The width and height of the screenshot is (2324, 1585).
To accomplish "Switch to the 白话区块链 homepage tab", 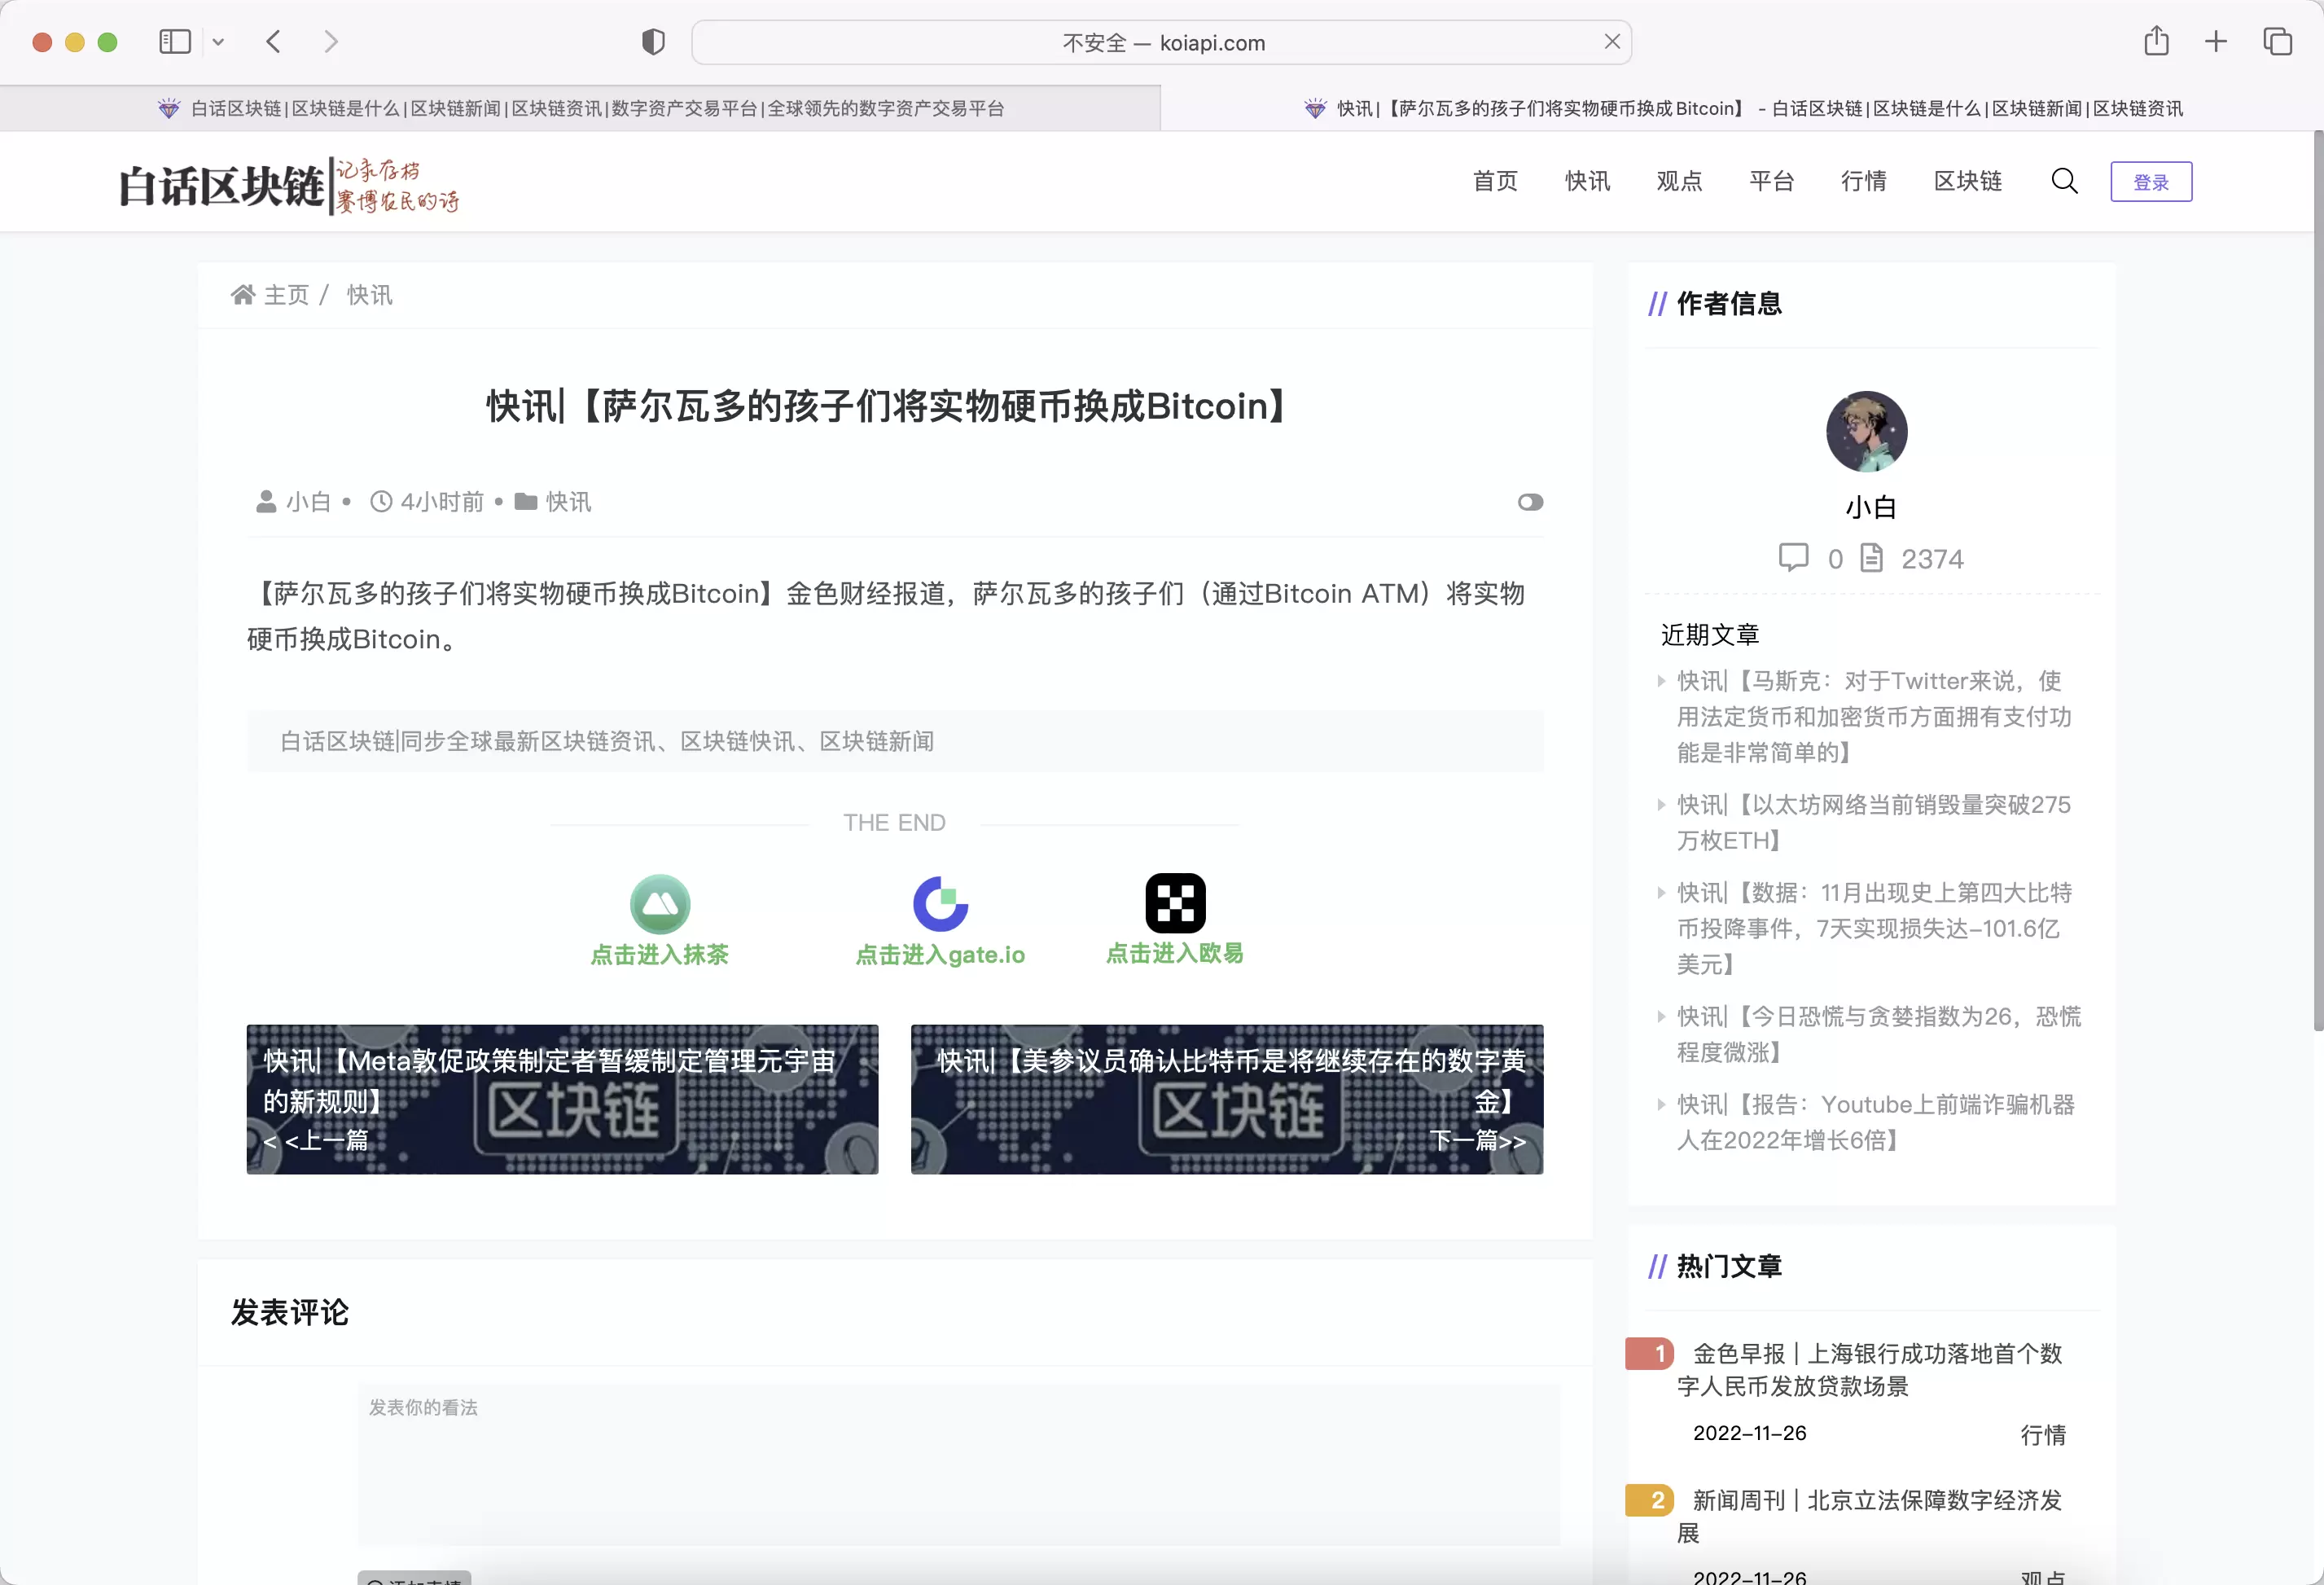I will point(580,108).
